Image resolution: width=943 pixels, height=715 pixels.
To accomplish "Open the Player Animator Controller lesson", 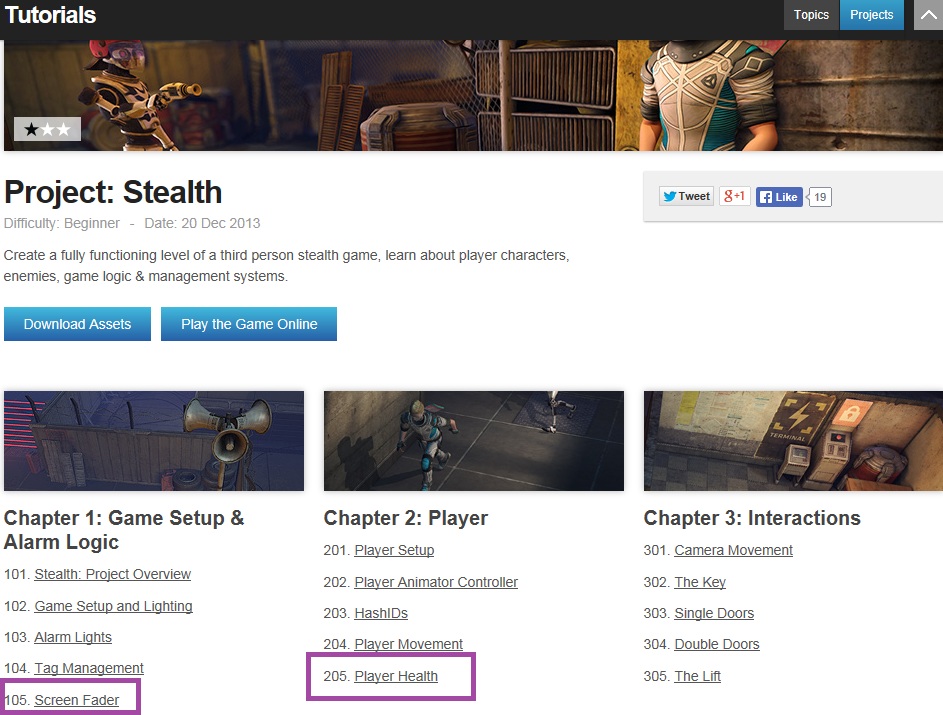I will coord(436,582).
